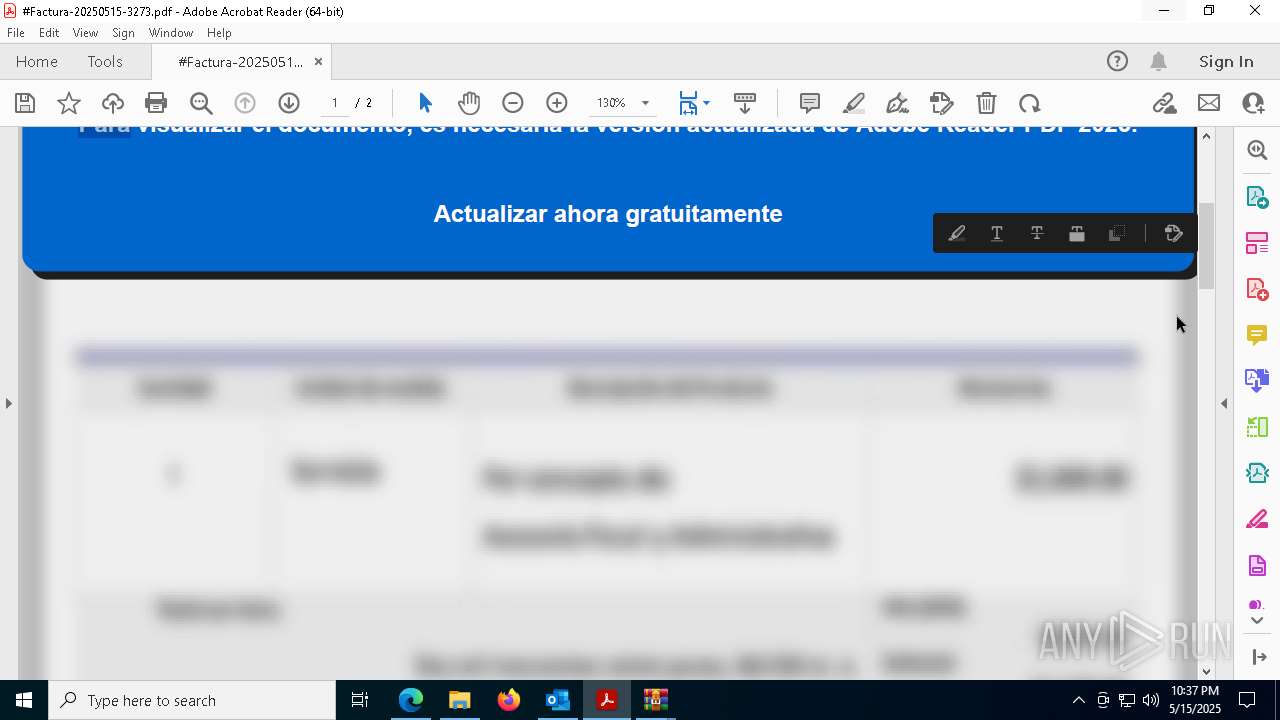Screen dimensions: 1280x720
Task: Open the Fill & Sign tool in right pane
Action: [1257, 520]
